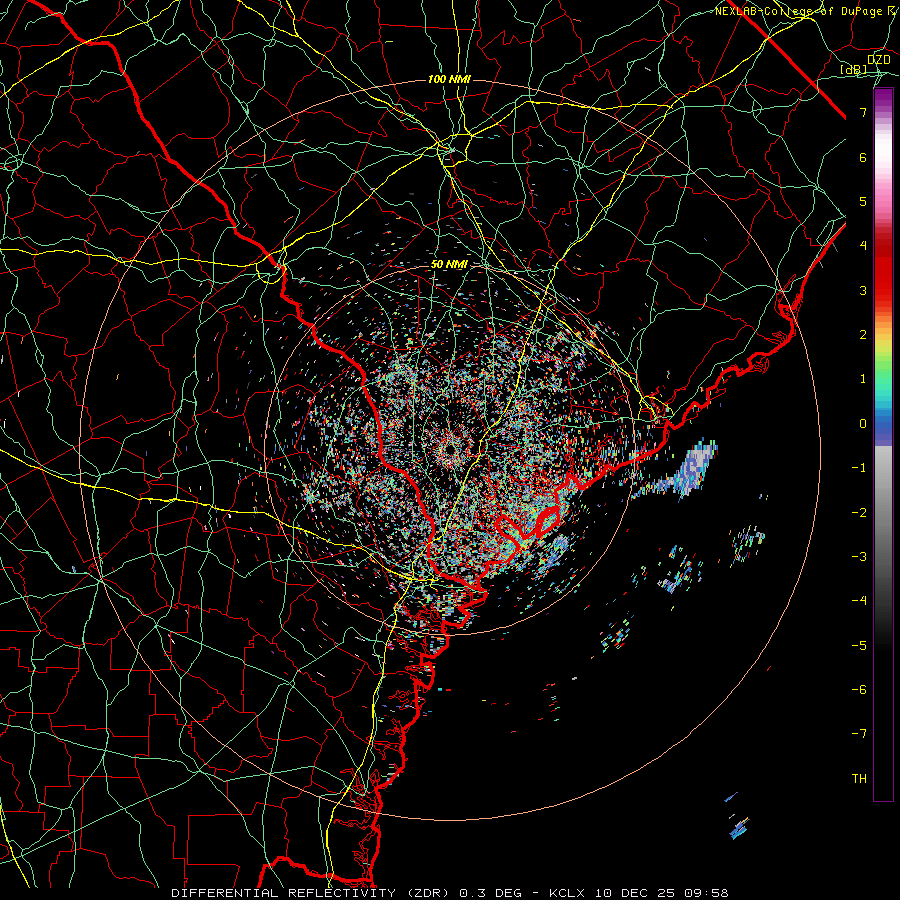Select the "-2" value on color scale
Image resolution: width=900 pixels, height=900 pixels.
click(x=859, y=512)
